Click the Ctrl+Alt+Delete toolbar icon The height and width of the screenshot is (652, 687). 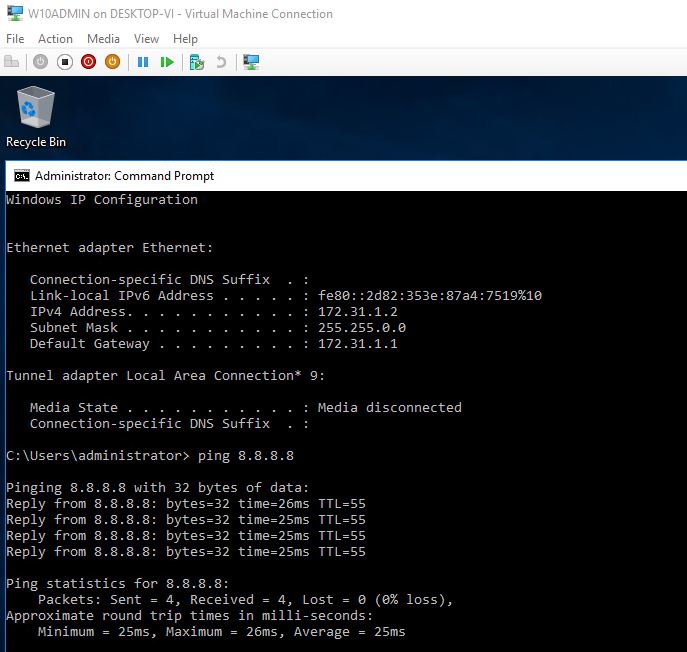tap(12, 62)
